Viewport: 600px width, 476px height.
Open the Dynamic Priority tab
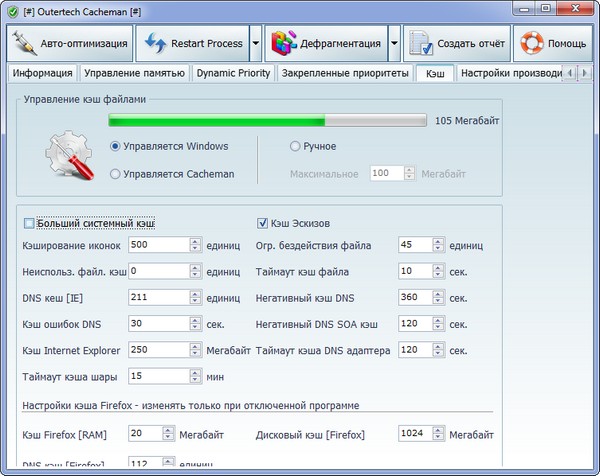click(x=233, y=74)
